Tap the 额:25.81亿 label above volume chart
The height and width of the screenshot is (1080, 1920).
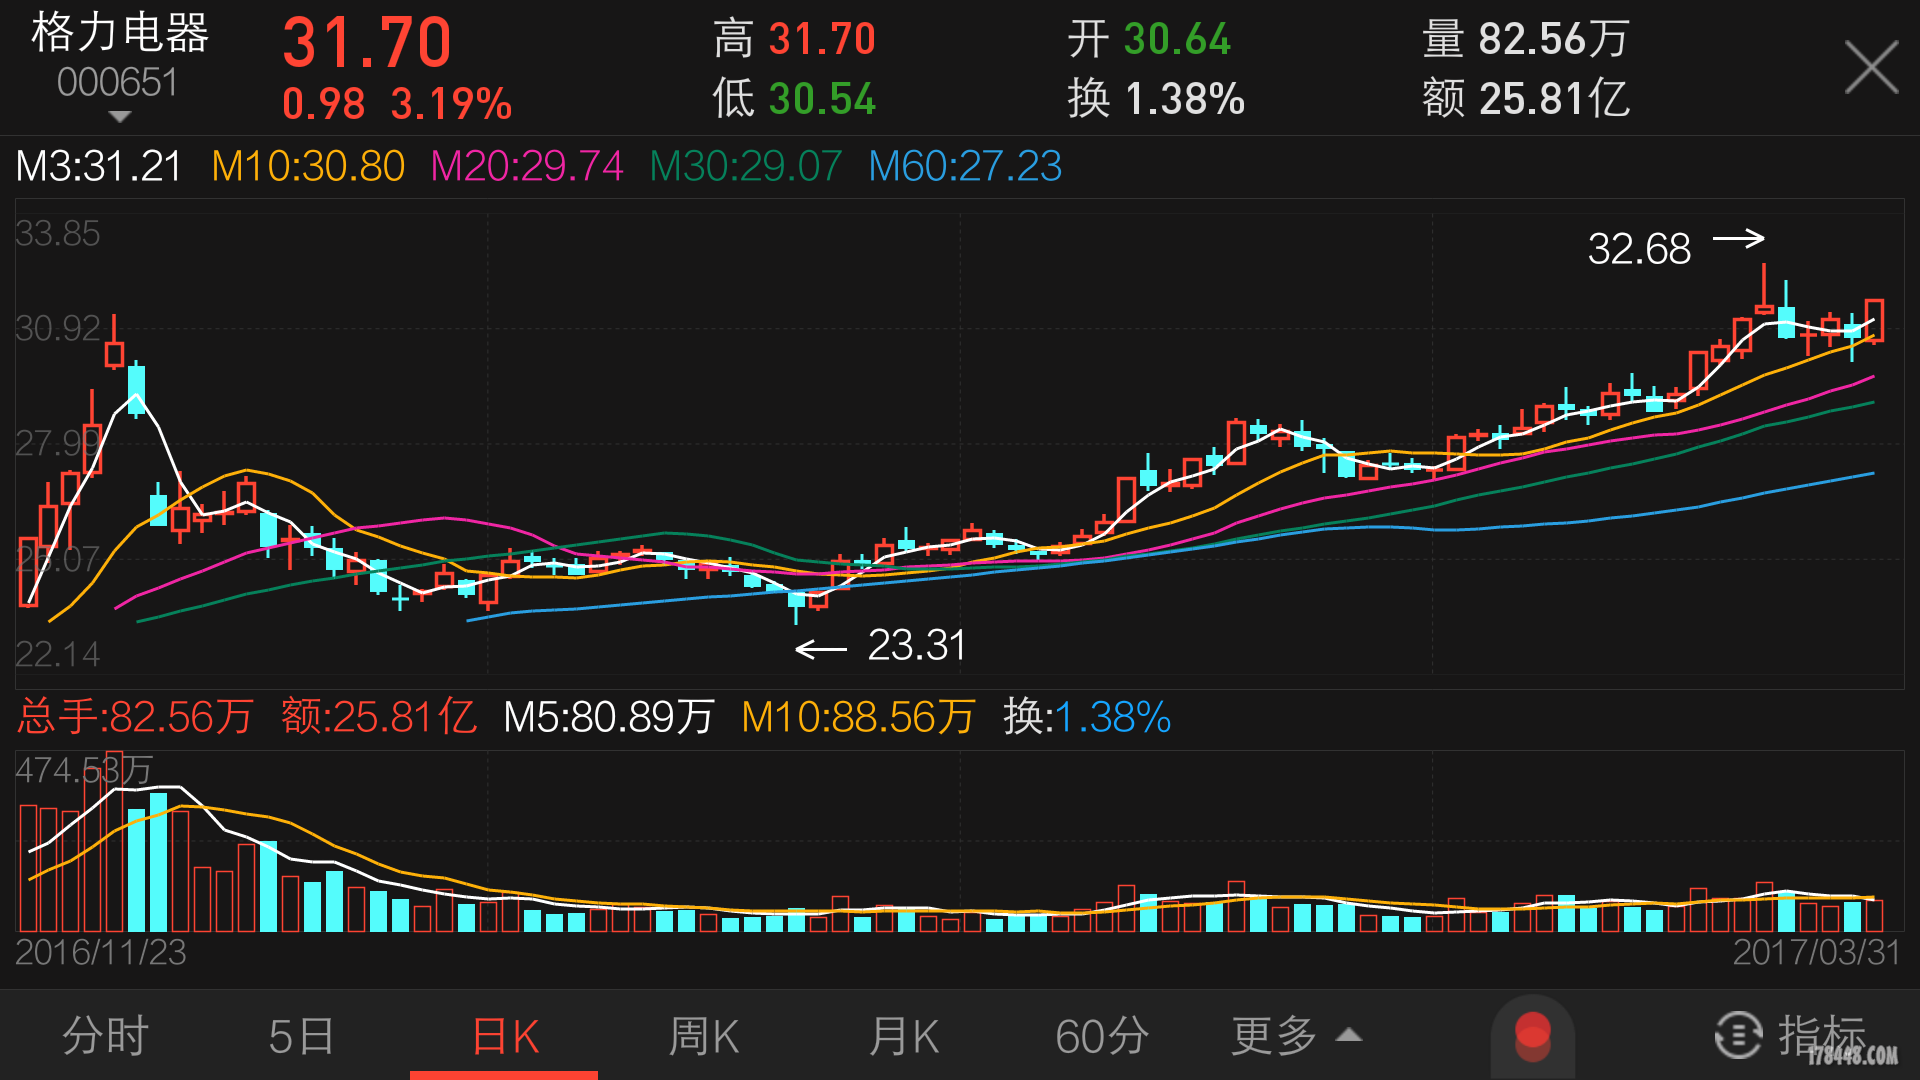[x=379, y=717]
